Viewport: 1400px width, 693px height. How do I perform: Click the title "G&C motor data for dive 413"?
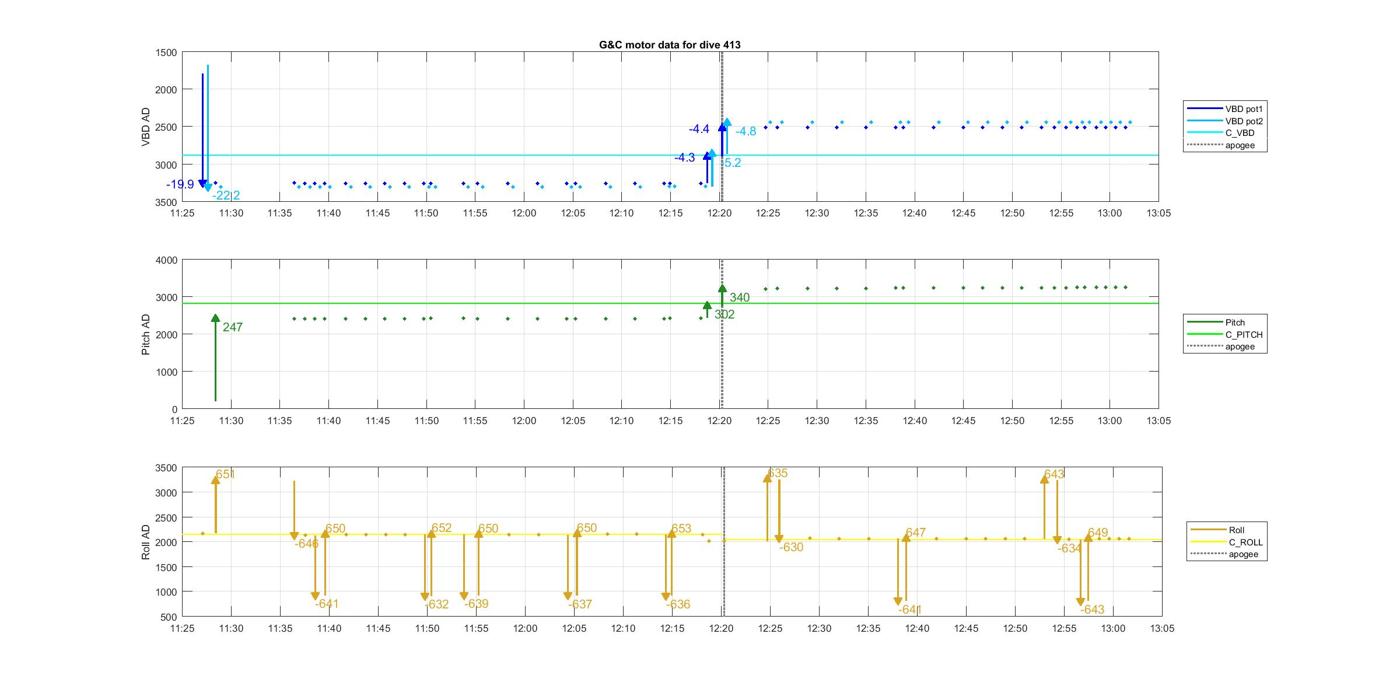(x=669, y=45)
